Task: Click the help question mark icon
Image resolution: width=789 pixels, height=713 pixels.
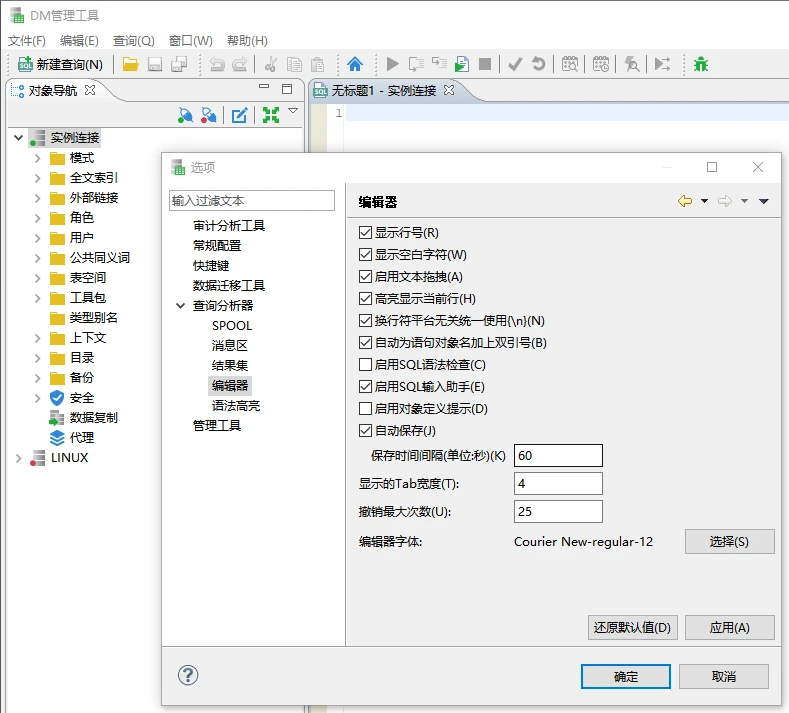Action: [188, 675]
